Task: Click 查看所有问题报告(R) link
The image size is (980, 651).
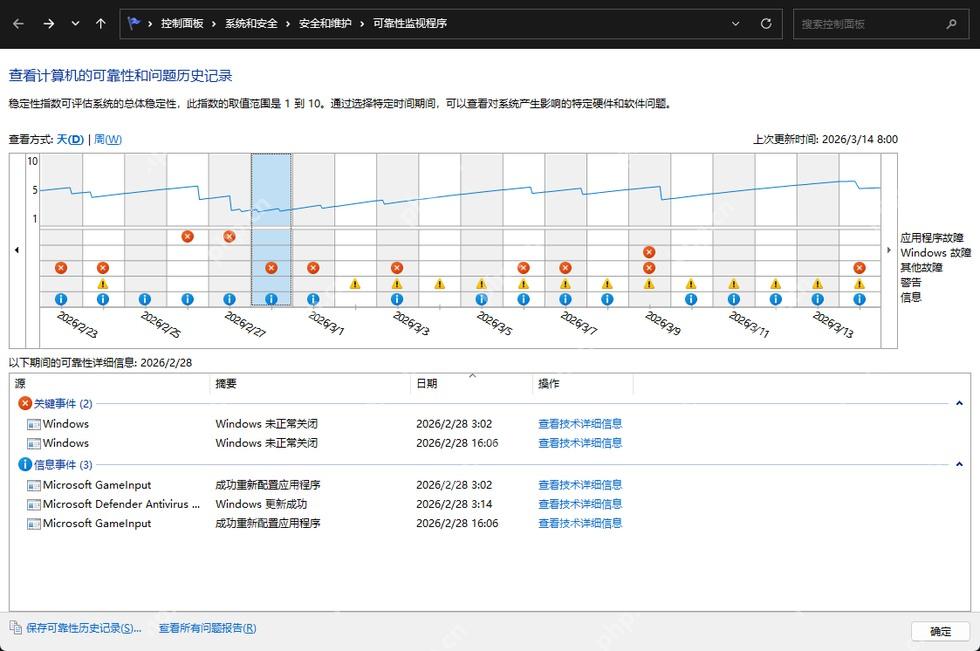Action: pyautogui.click(x=208, y=628)
